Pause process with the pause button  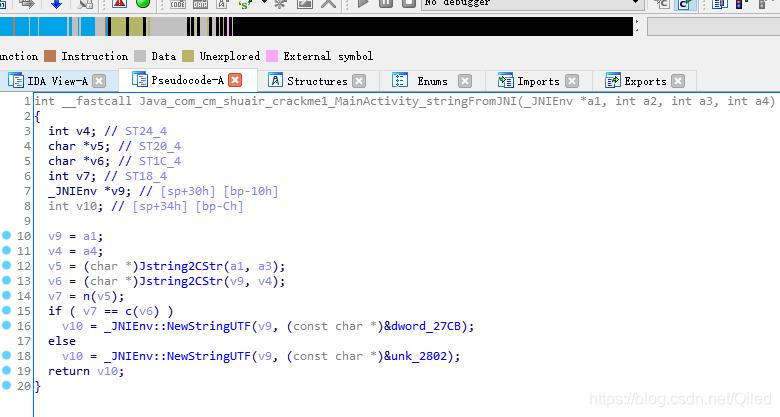[x=386, y=4]
